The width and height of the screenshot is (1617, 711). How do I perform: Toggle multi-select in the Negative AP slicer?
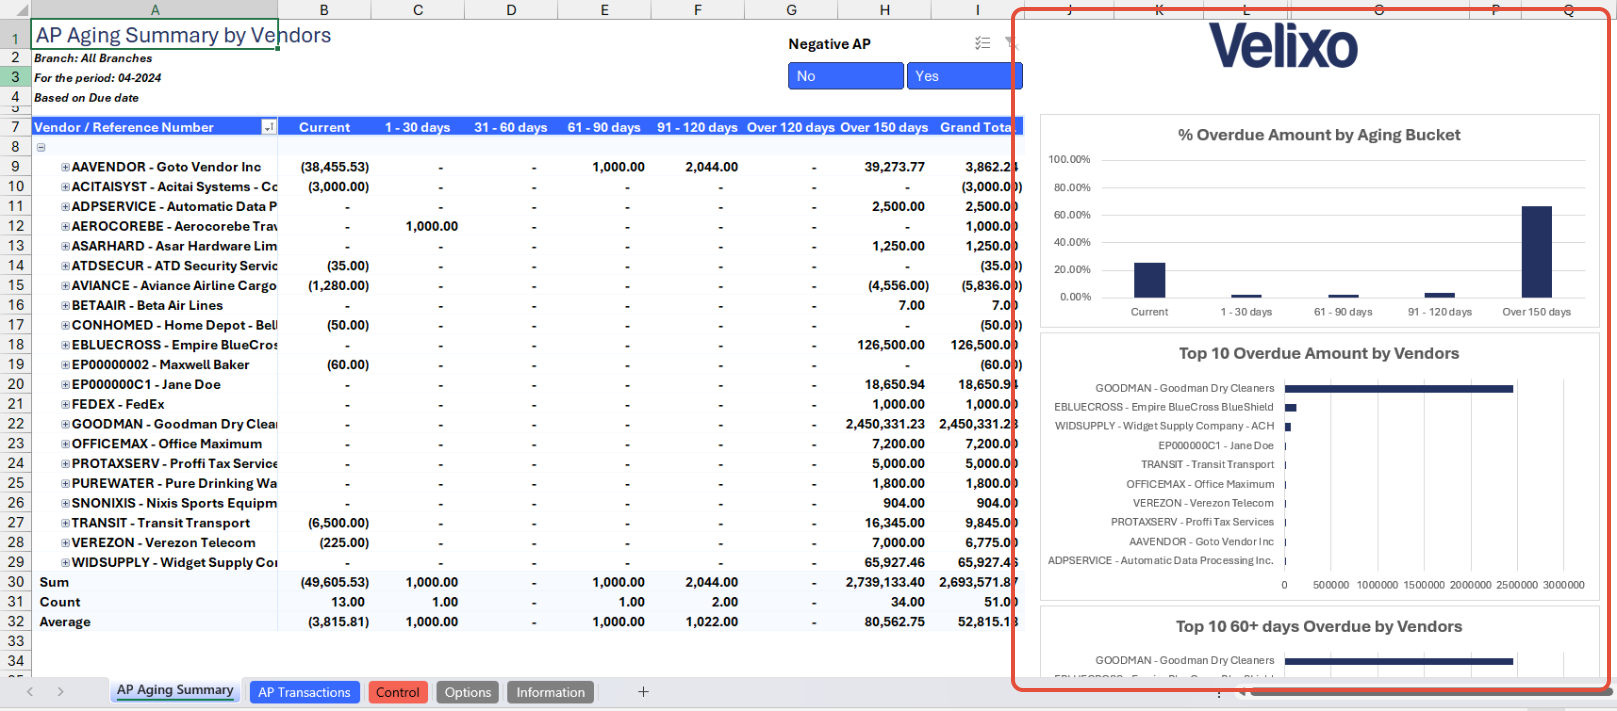tap(982, 44)
